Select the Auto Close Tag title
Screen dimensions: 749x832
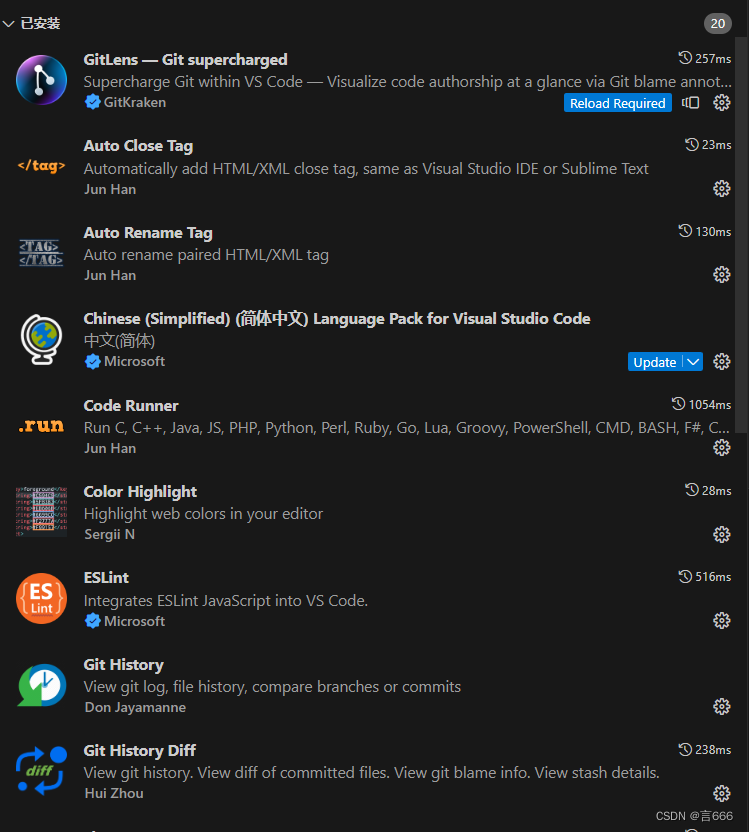[138, 145]
